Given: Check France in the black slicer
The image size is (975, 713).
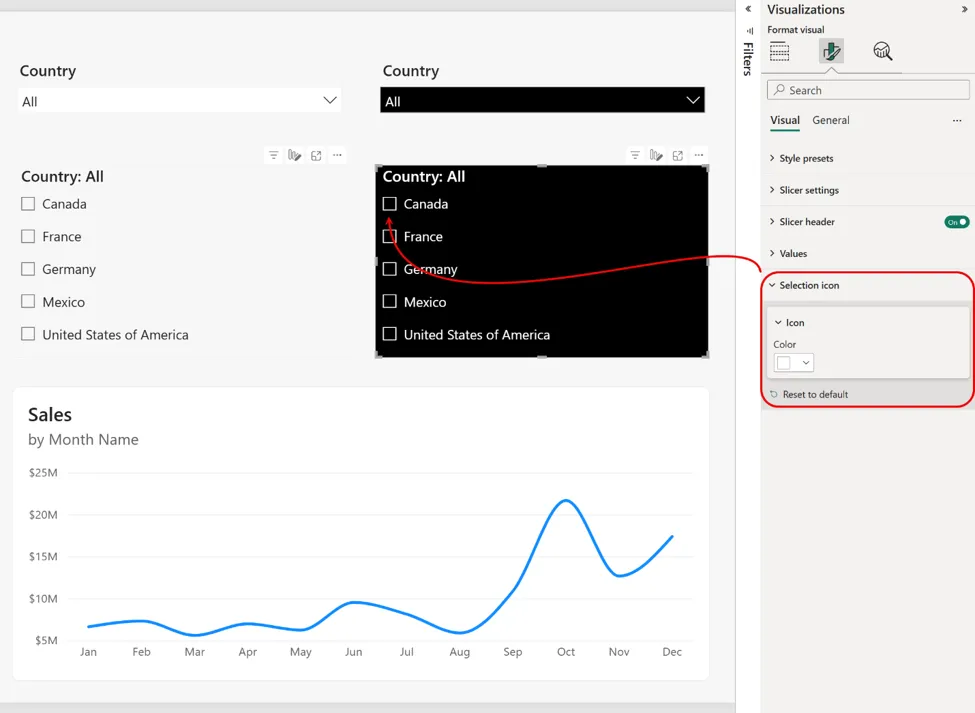Looking at the screenshot, I should (x=390, y=236).
